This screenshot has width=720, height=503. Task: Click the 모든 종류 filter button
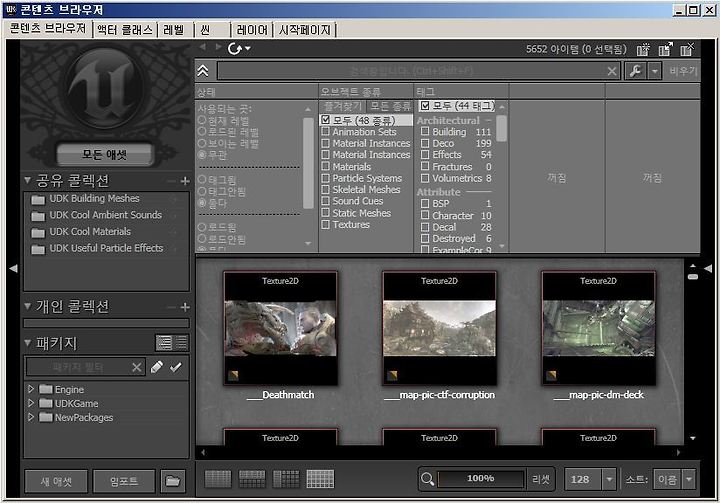(x=390, y=106)
